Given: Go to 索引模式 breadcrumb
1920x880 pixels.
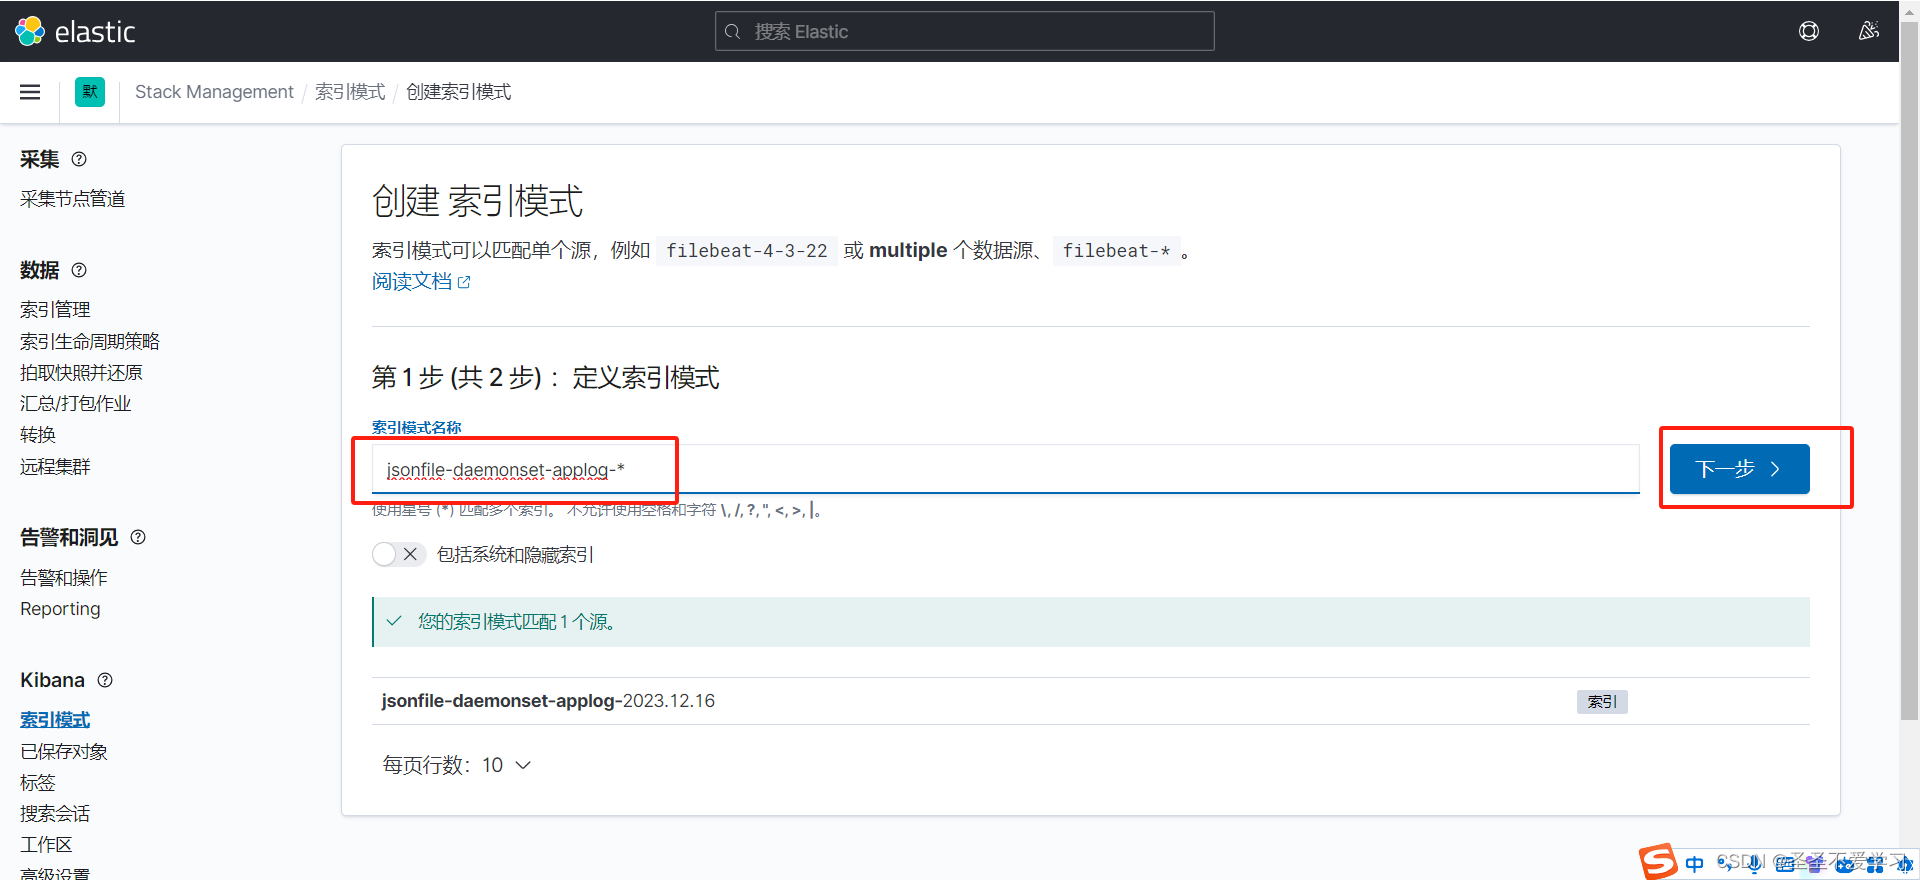Looking at the screenshot, I should click(x=350, y=92).
